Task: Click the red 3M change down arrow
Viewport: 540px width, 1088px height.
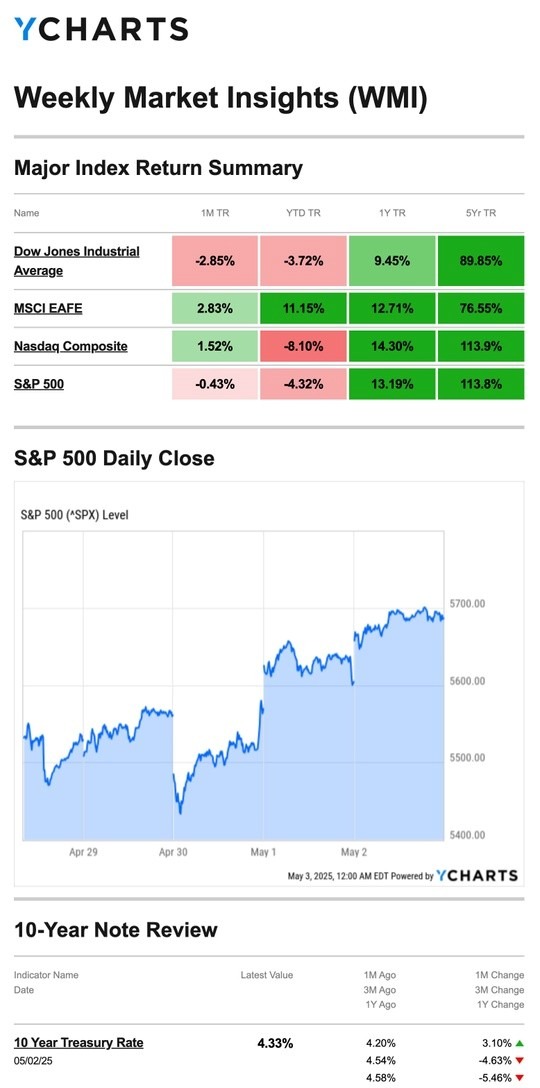Action: [520, 1061]
